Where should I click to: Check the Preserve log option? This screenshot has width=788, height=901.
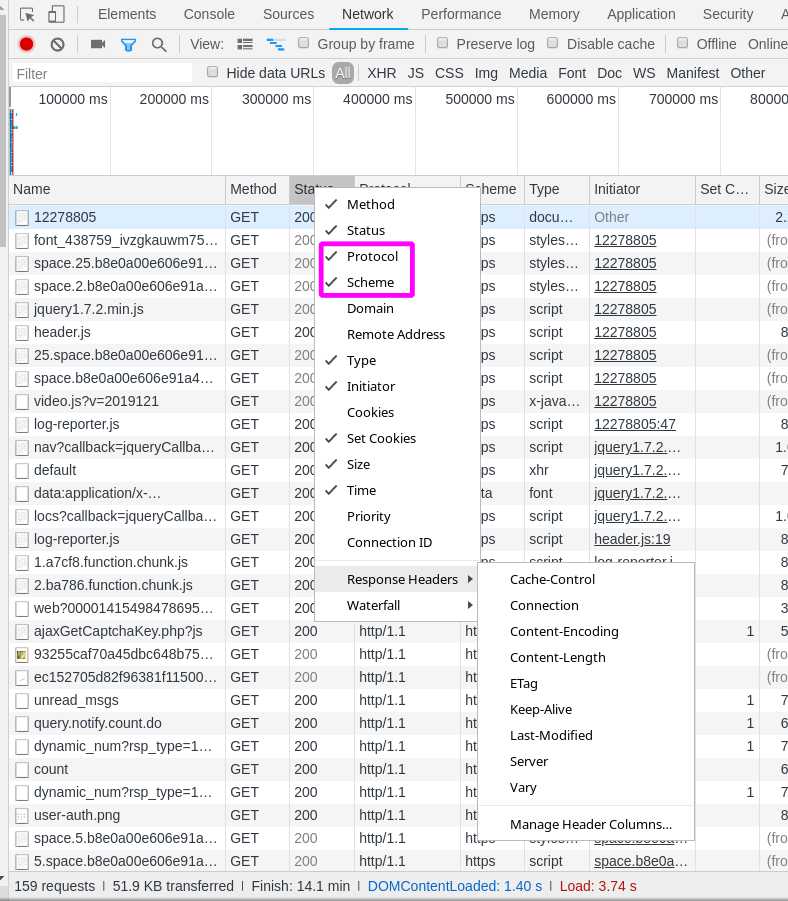click(x=443, y=43)
